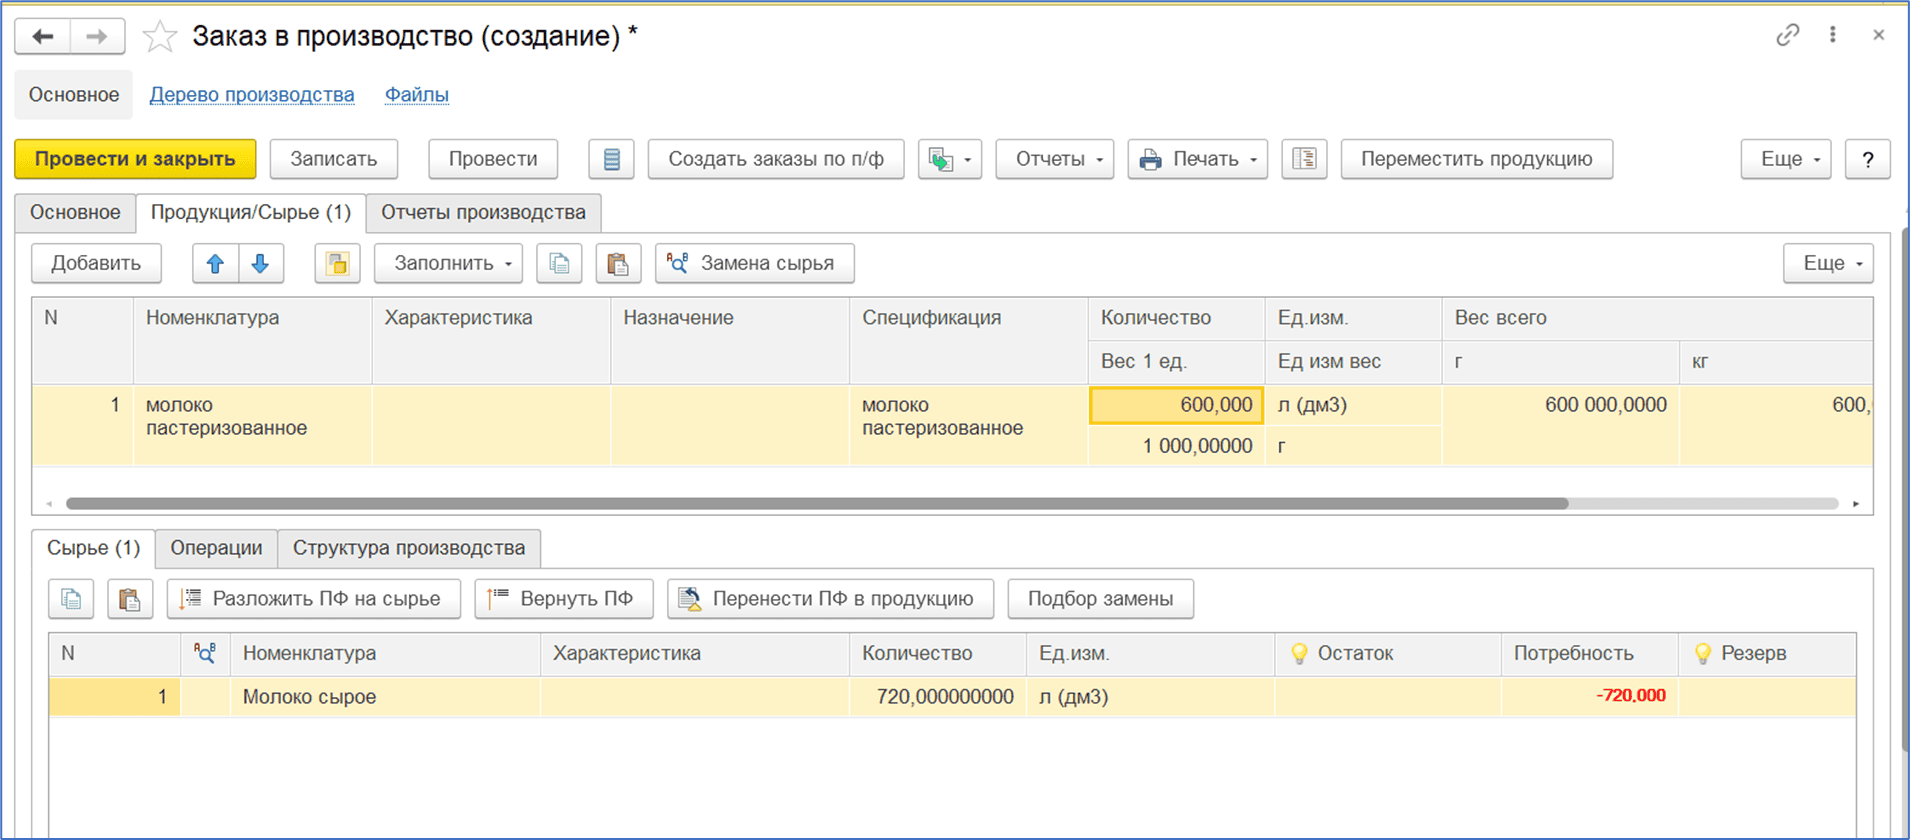Open the document movements list icon
This screenshot has height=840, width=1910.
pos(611,159)
